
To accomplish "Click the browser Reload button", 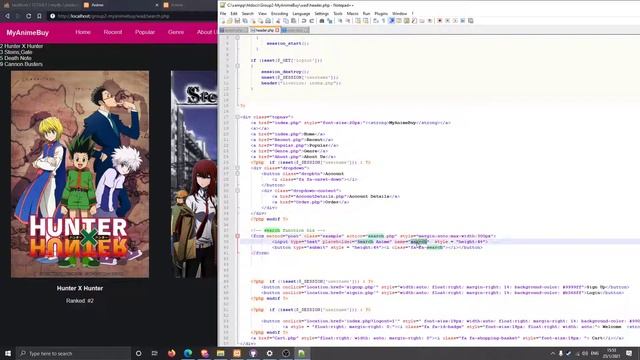I will [28, 16].
